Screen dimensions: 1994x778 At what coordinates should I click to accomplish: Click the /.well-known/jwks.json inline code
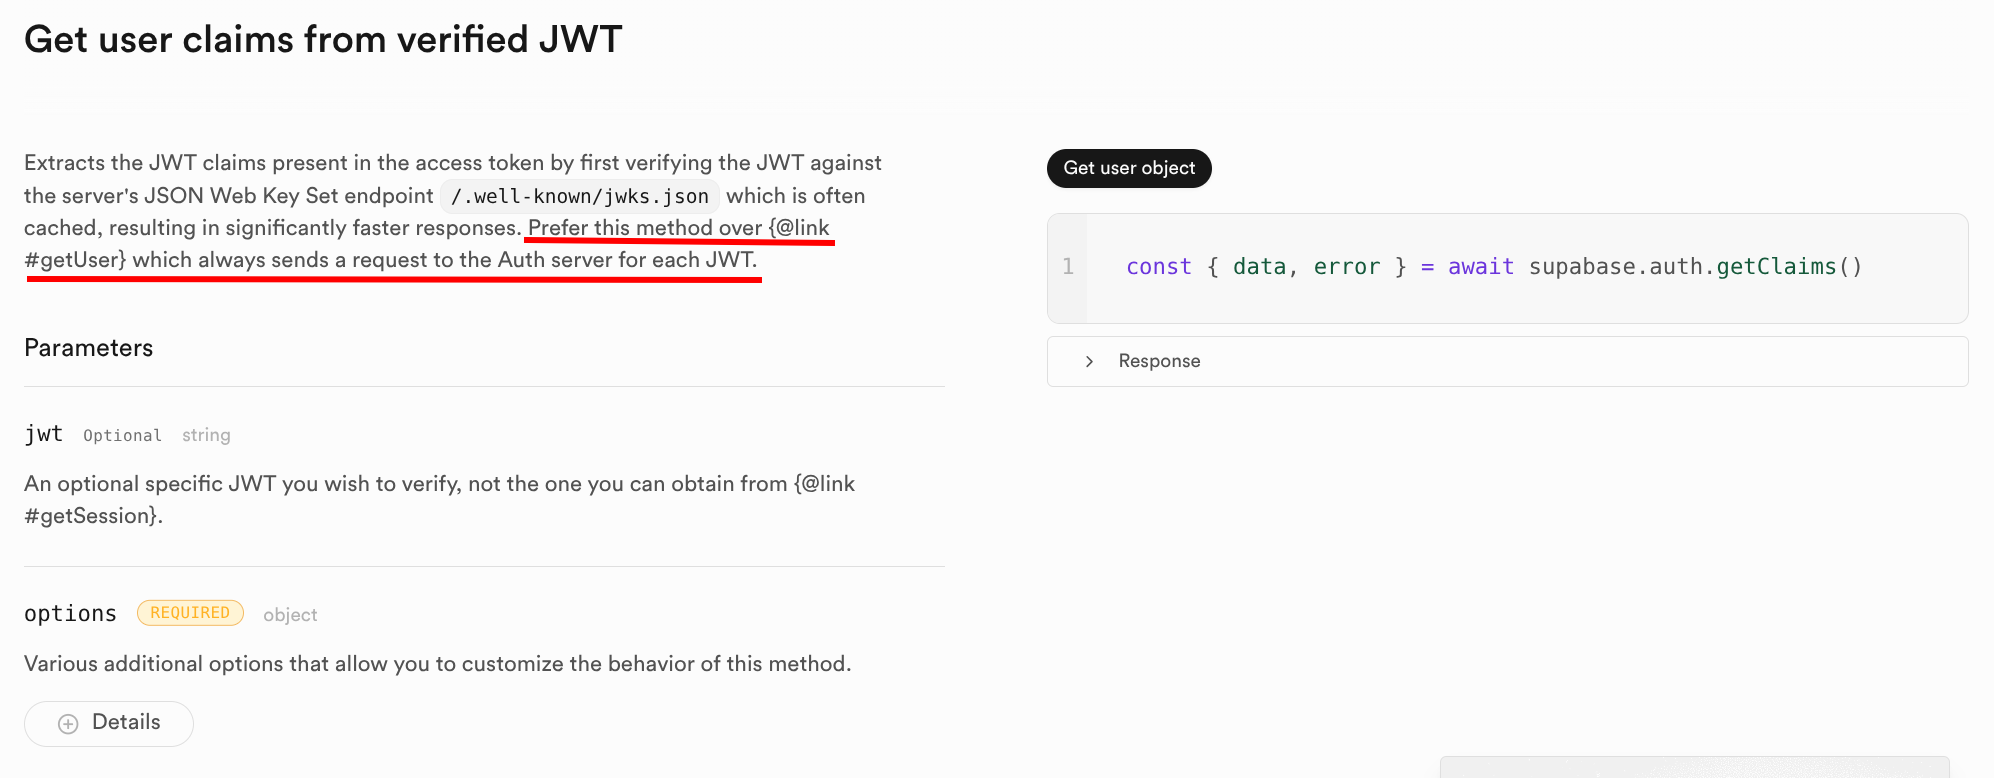(579, 196)
